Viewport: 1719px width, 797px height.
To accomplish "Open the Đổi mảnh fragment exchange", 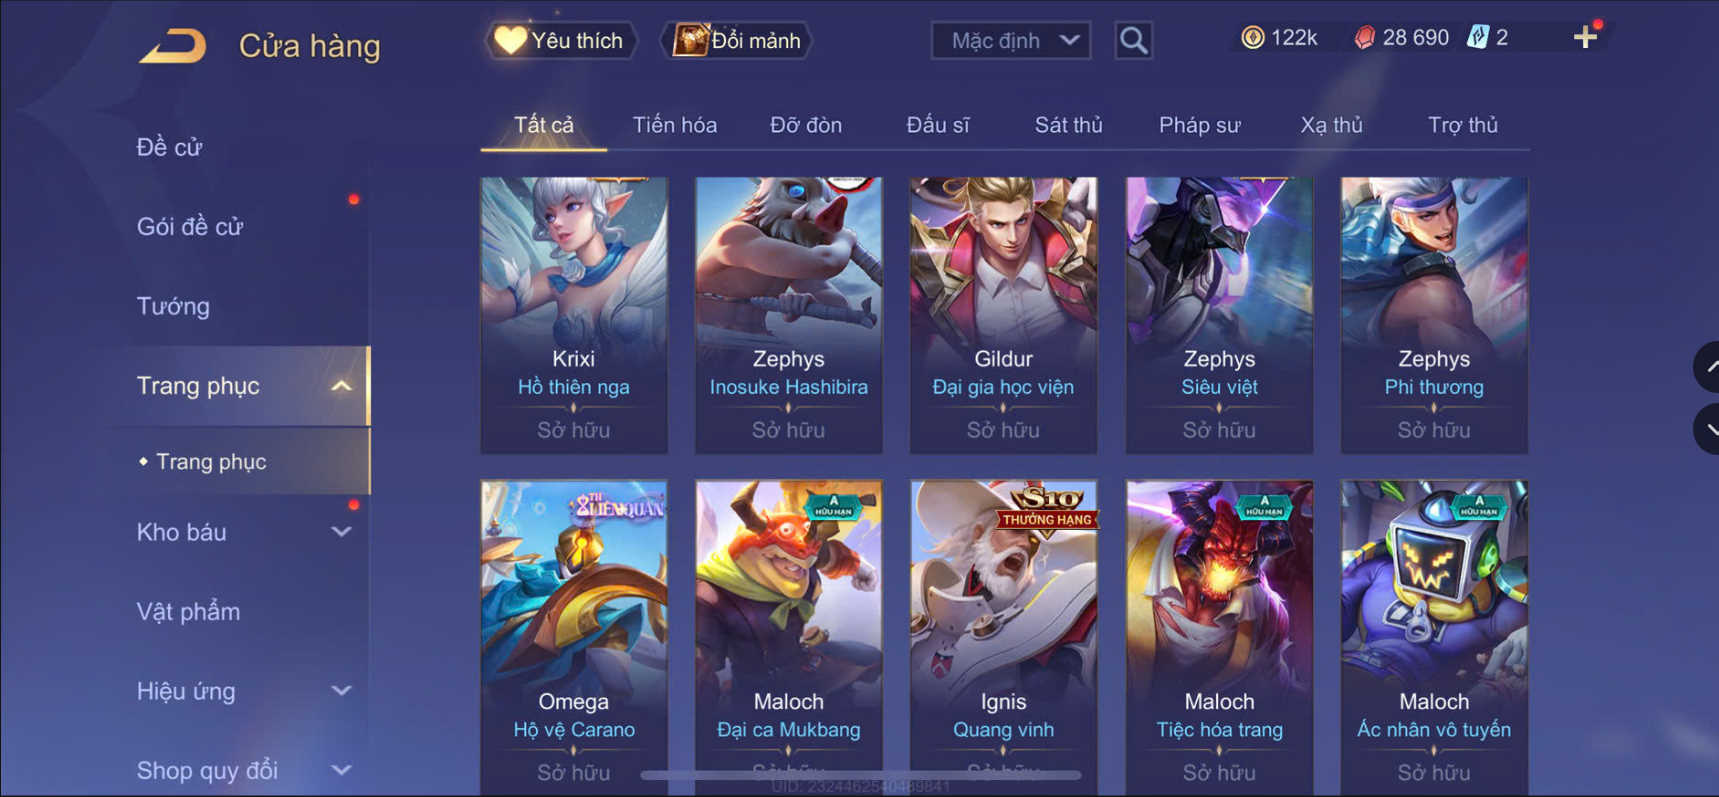I will pos(736,40).
